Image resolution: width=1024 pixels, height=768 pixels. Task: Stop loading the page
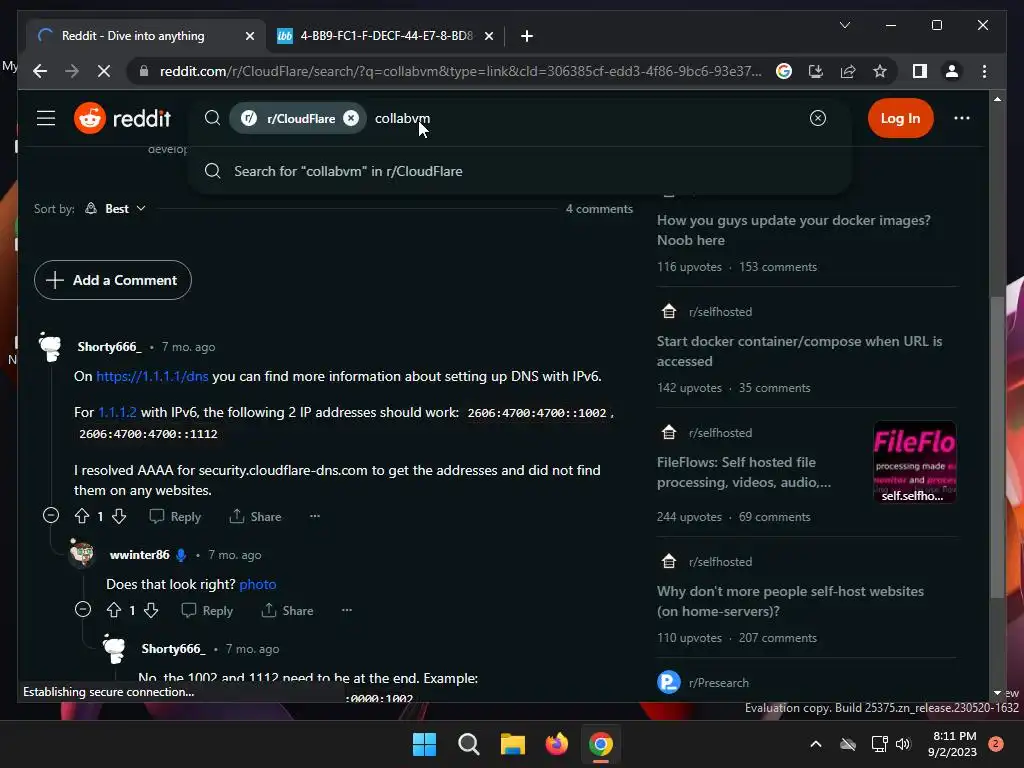(104, 71)
